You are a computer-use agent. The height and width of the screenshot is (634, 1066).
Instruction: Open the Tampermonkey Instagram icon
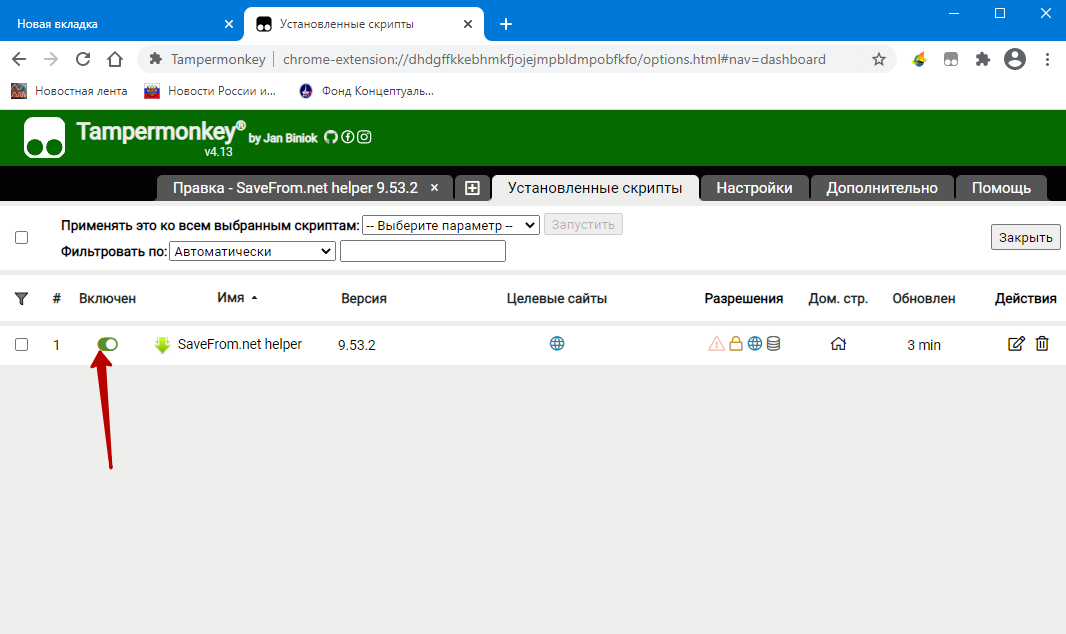tap(364, 137)
